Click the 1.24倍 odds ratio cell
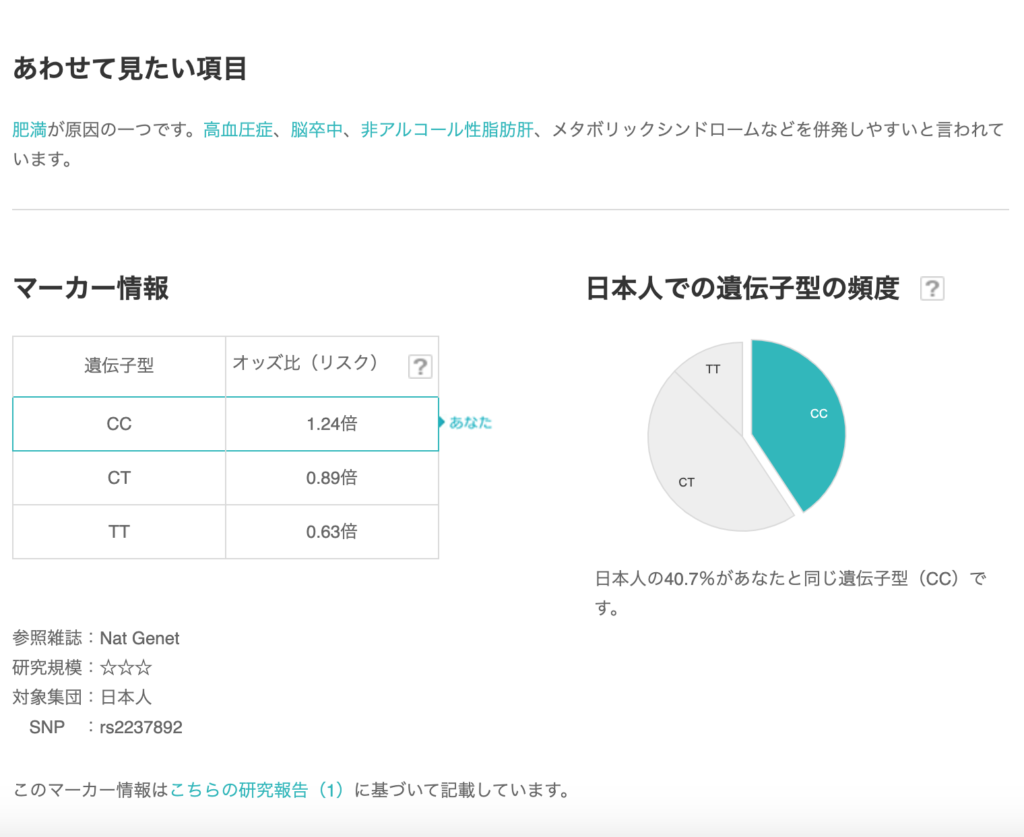The height and width of the screenshot is (837, 1024). tap(331, 424)
